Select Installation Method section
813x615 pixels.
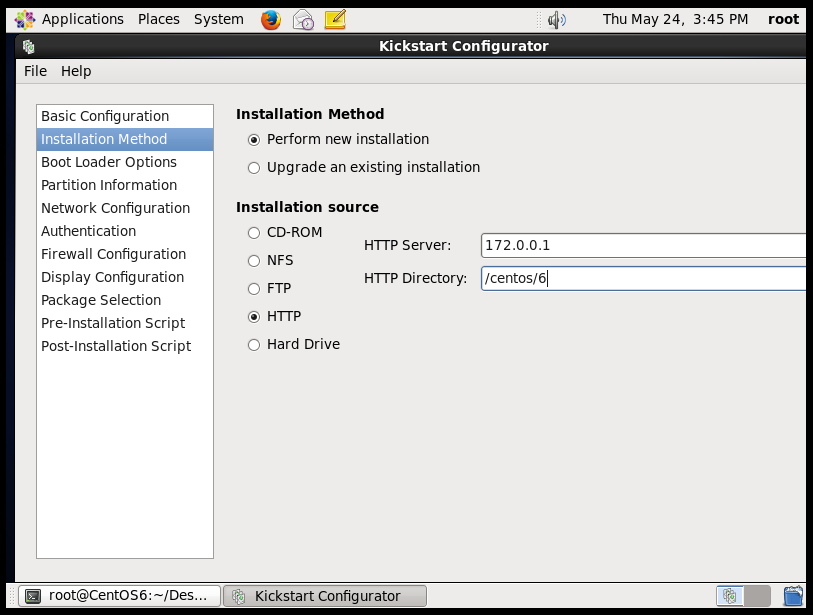click(x=125, y=139)
